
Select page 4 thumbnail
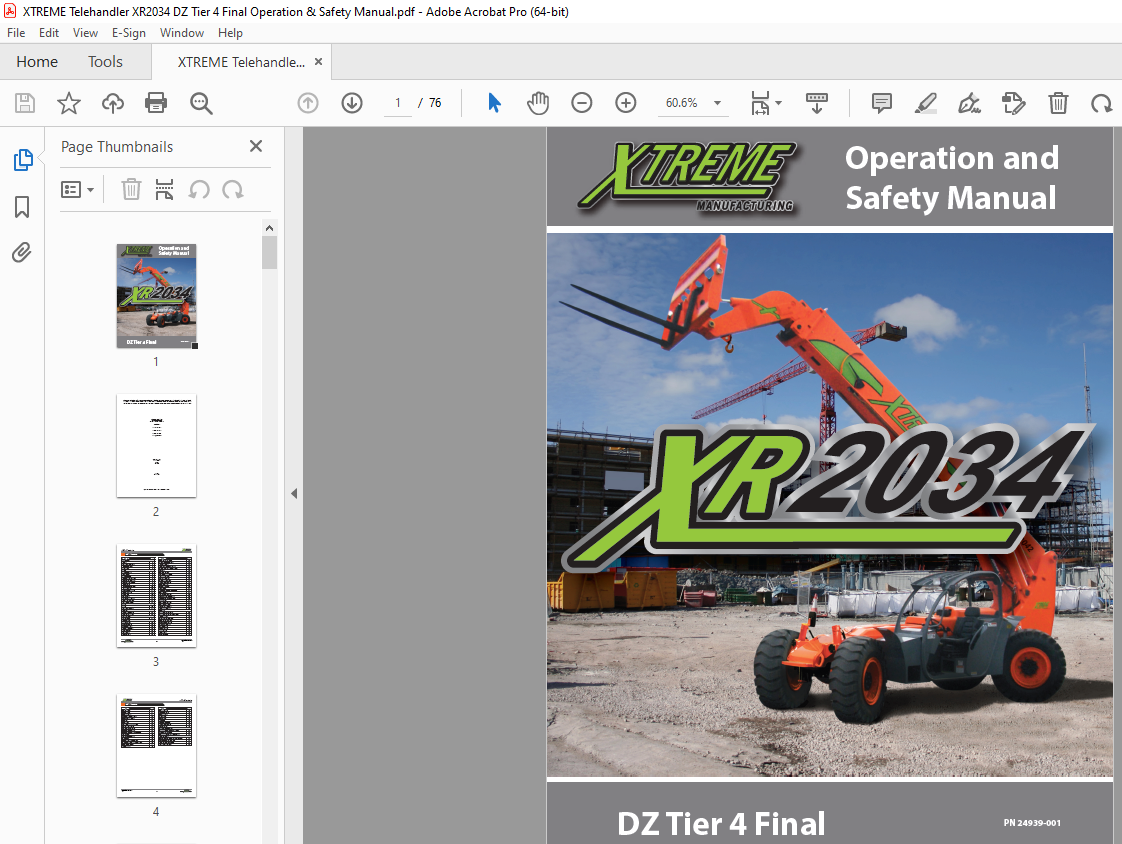pyautogui.click(x=157, y=746)
